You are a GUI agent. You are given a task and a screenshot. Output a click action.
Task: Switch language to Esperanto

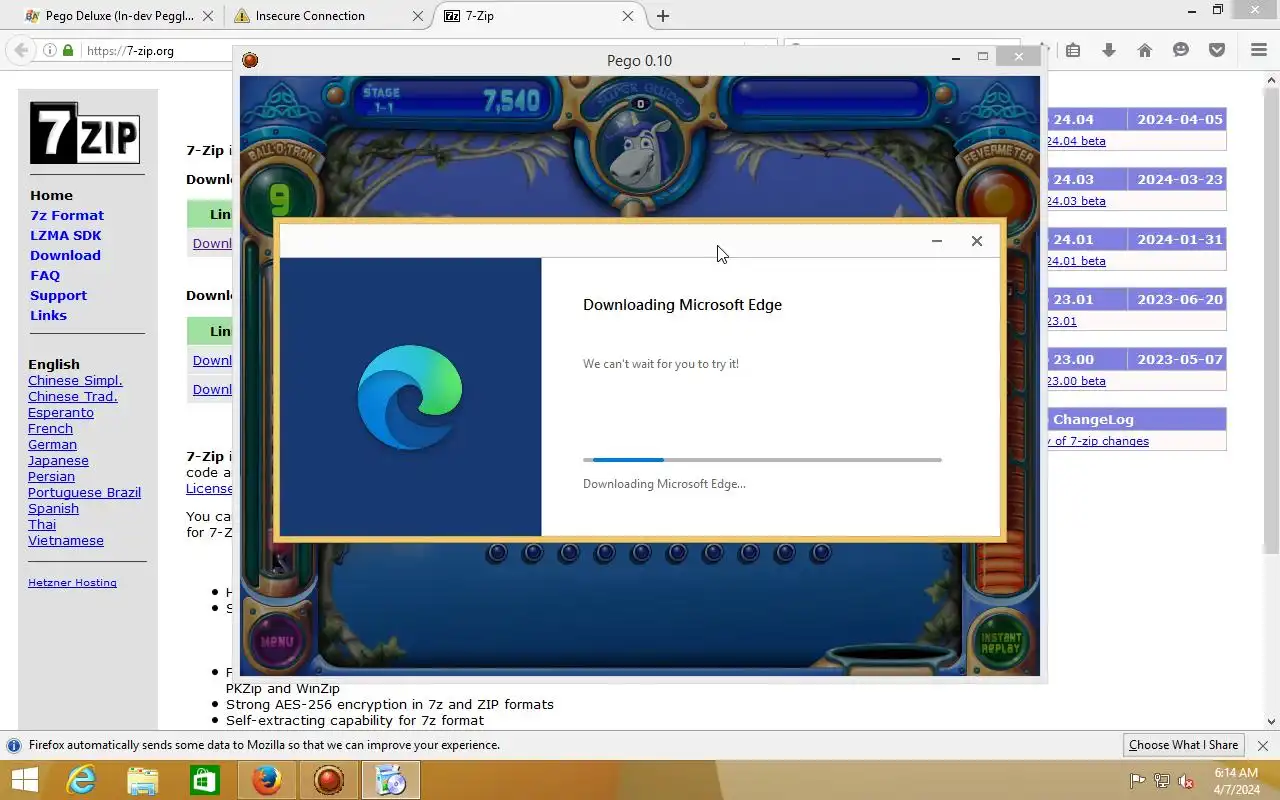(61, 412)
